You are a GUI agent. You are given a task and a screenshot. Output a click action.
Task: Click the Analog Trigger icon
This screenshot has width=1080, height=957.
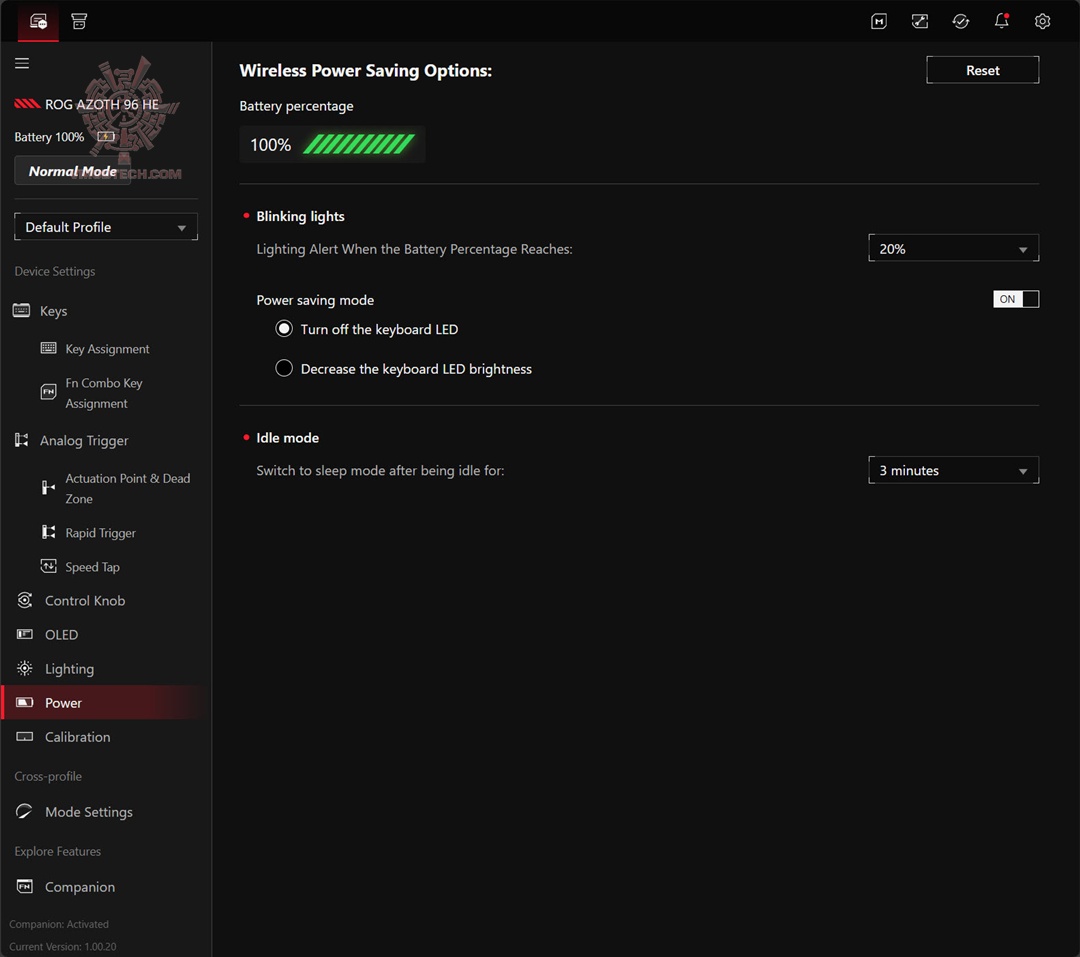[21, 440]
